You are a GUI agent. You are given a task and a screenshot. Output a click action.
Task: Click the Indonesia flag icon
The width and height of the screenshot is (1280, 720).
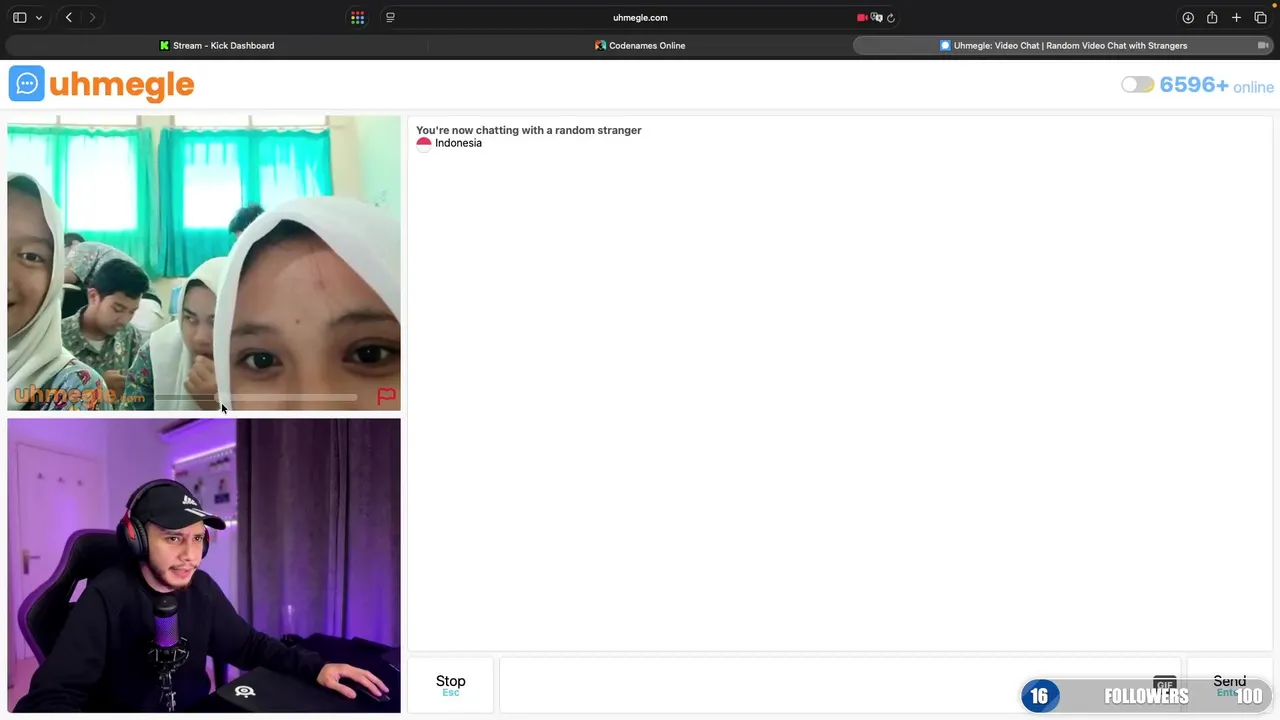(x=424, y=143)
